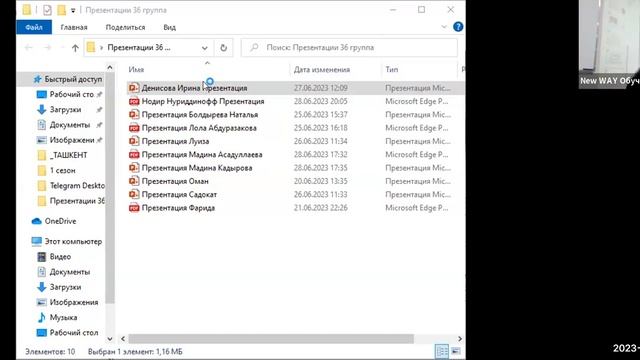Open the Файл ribbon tab

[x=34, y=27]
